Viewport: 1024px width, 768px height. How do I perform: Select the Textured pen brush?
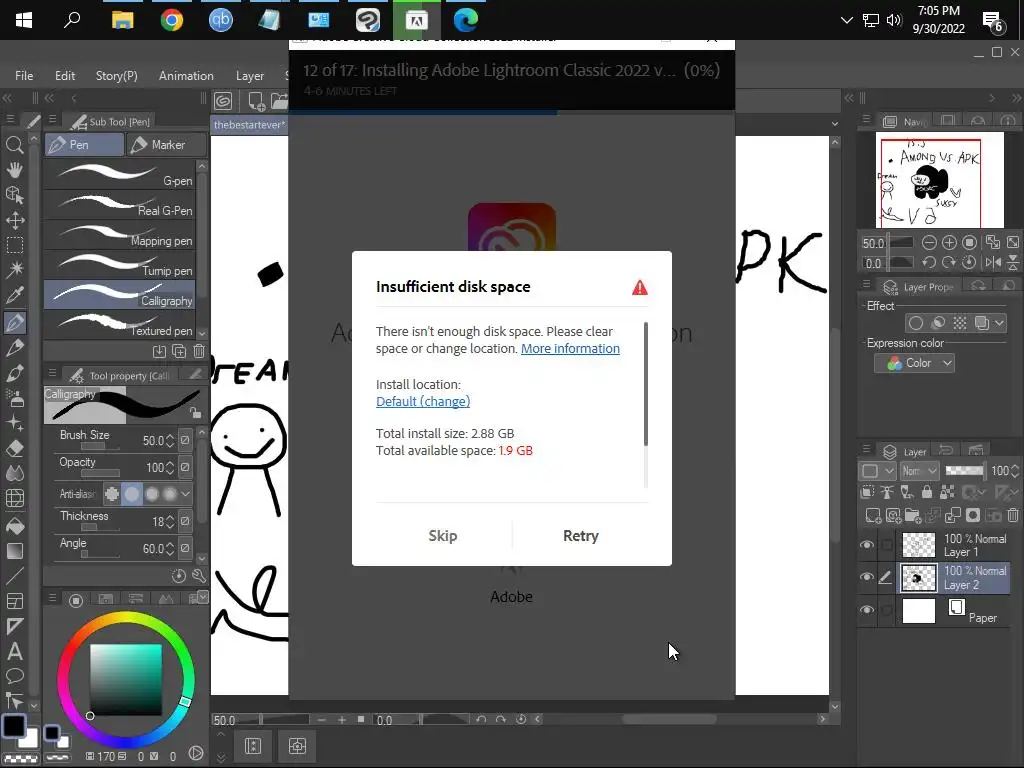120,325
